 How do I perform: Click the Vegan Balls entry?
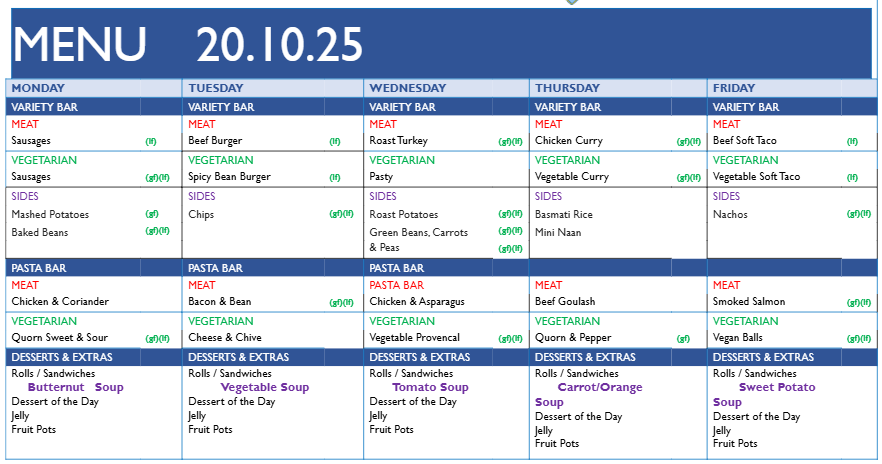click(739, 338)
